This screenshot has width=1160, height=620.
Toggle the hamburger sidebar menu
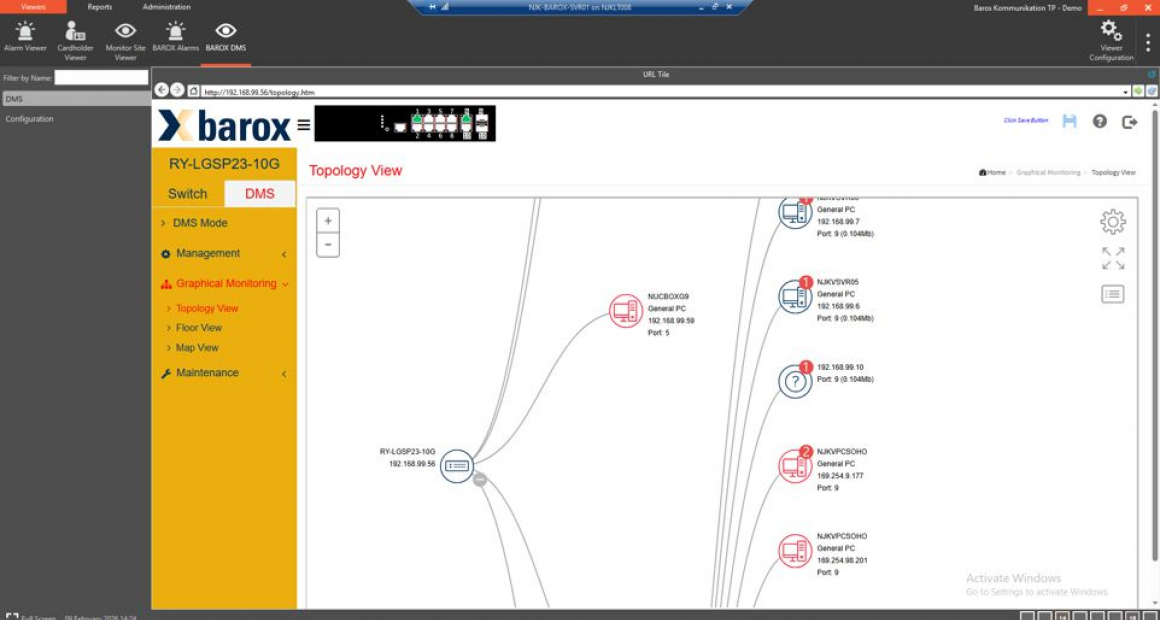[304, 125]
